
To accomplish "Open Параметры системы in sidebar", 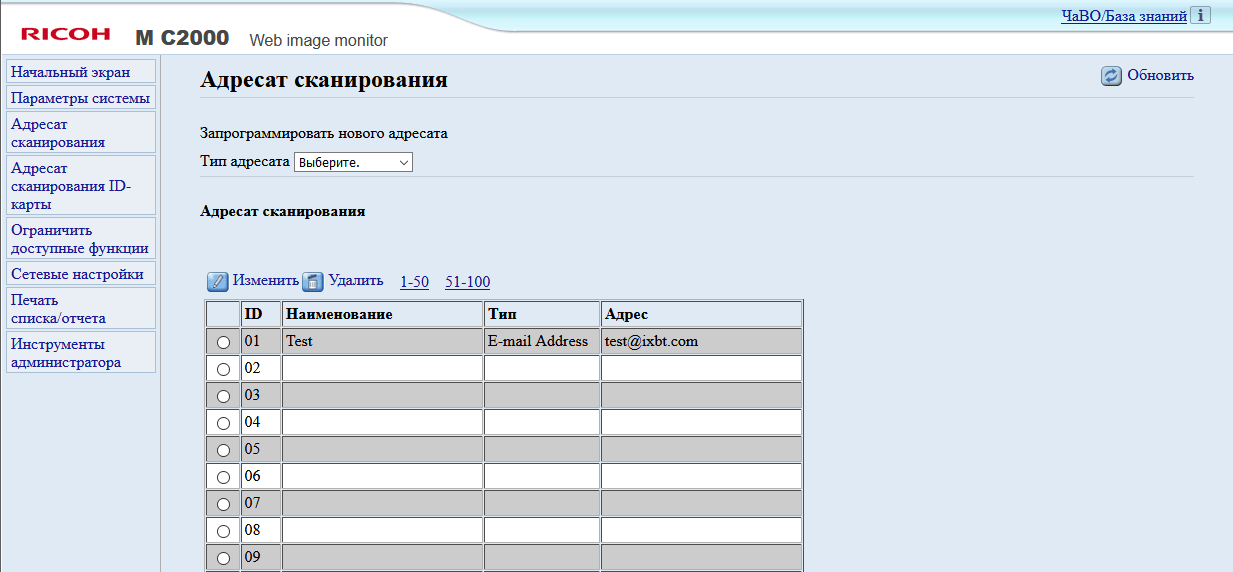I will tap(81, 98).
